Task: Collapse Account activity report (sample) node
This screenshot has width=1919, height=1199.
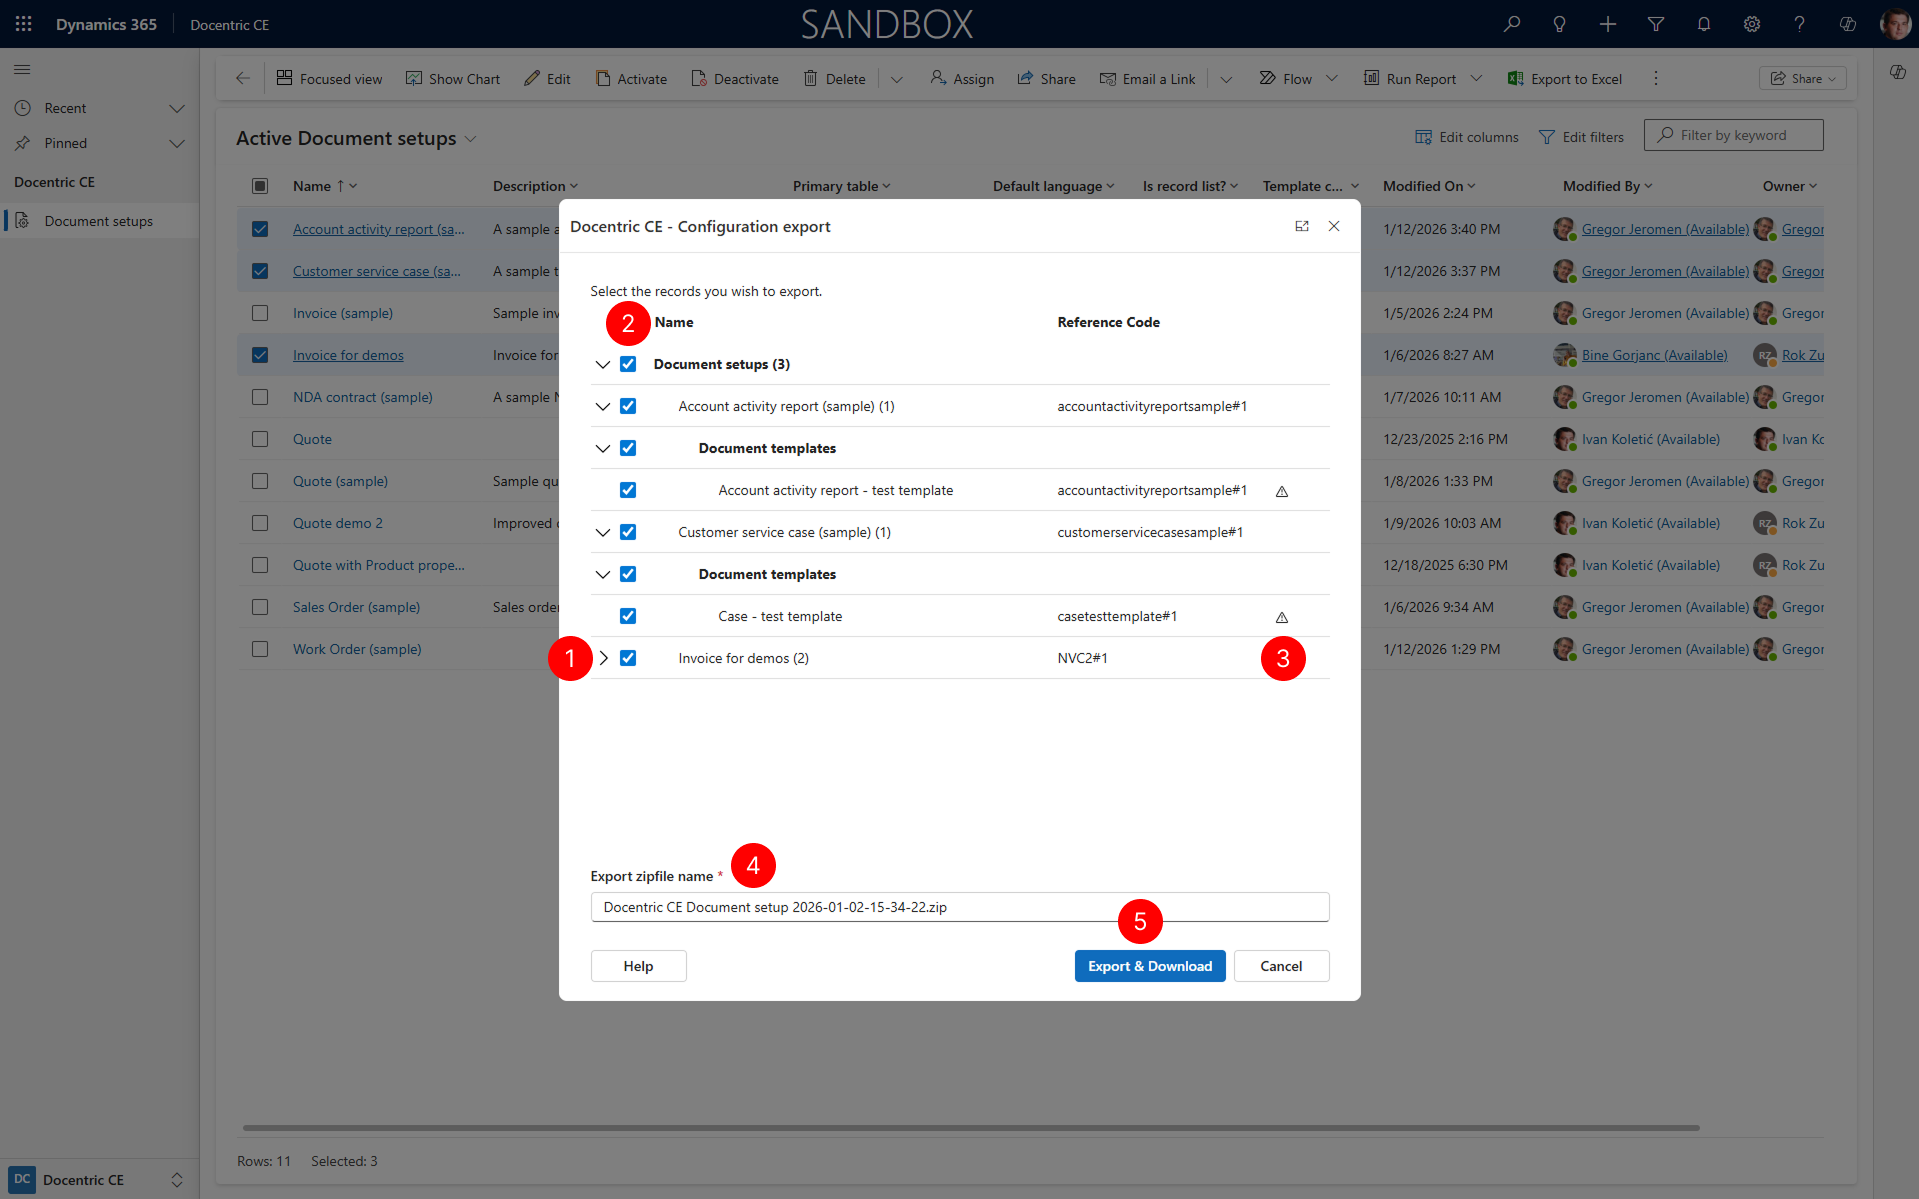Action: [x=603, y=406]
